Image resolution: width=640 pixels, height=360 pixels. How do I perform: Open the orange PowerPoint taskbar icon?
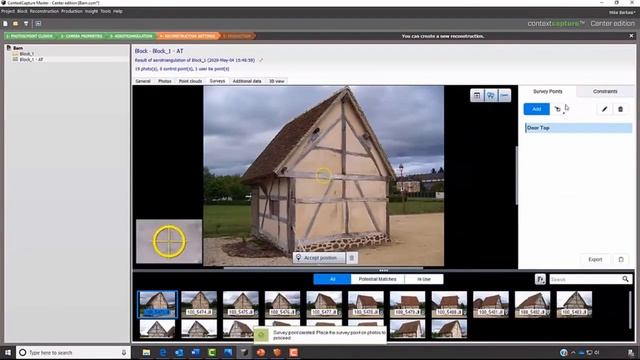[261, 352]
